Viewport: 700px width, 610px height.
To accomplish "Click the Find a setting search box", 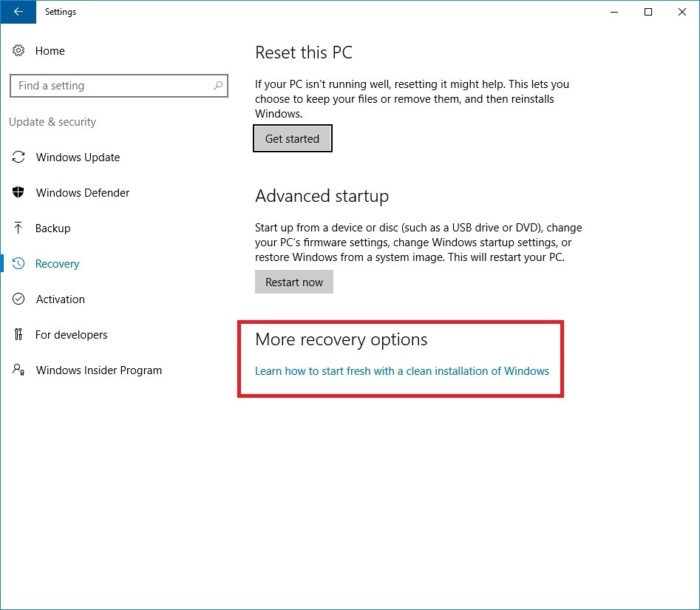I will [119, 86].
